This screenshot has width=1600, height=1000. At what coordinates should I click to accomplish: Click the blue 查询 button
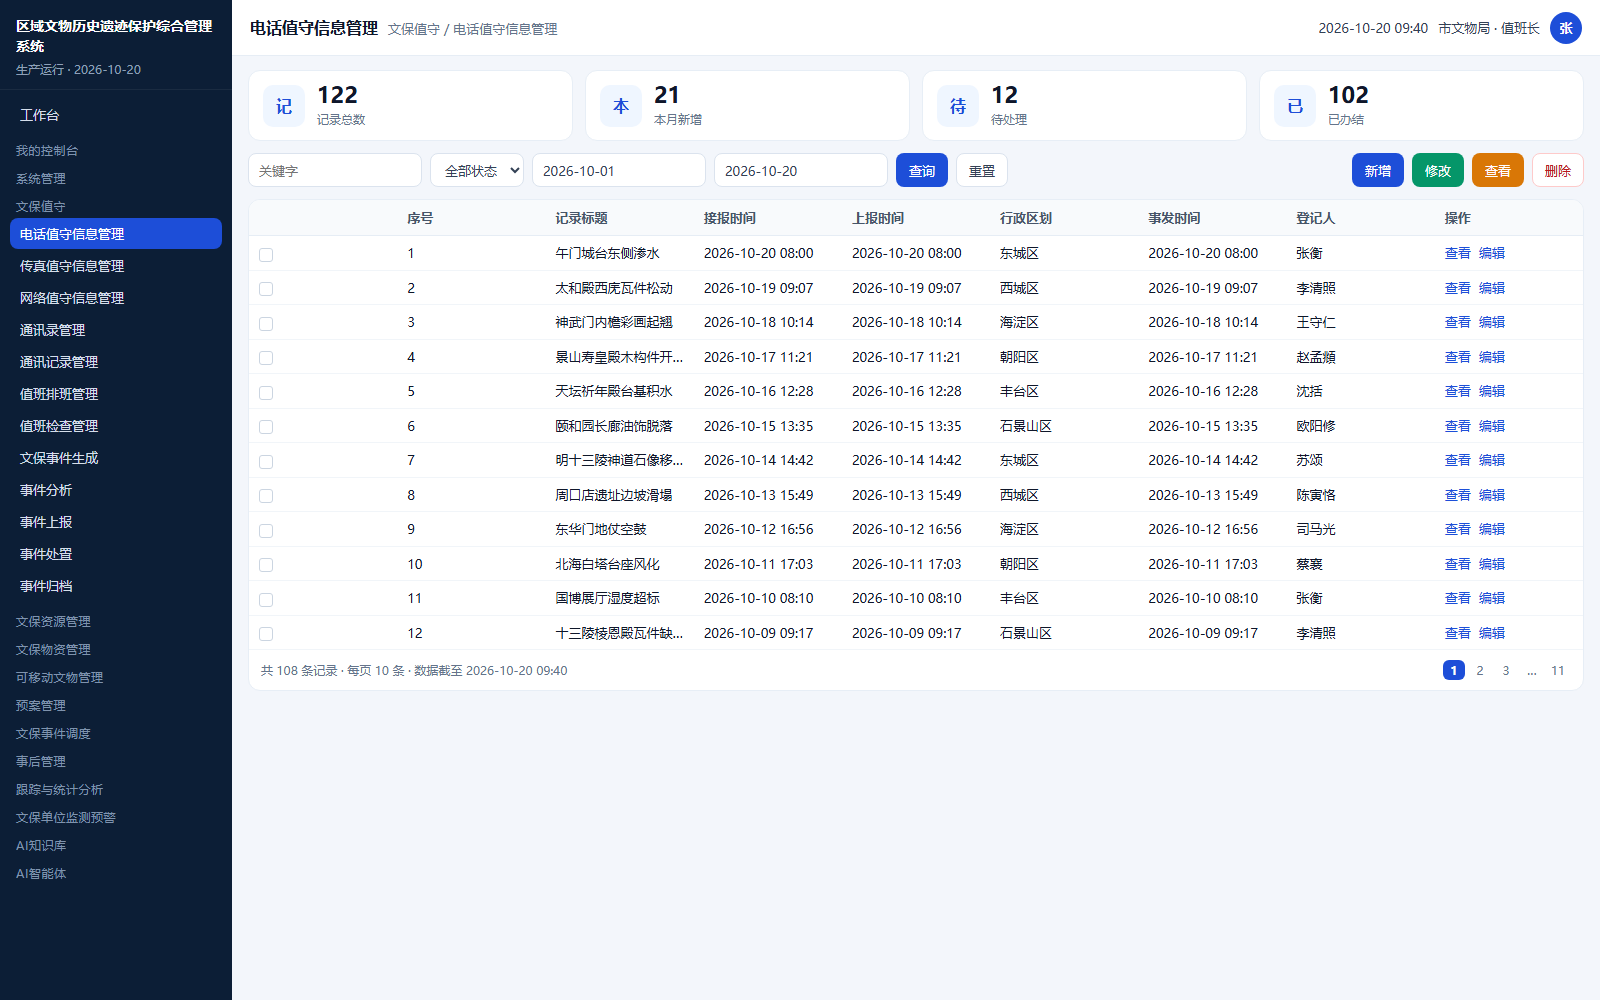(922, 170)
